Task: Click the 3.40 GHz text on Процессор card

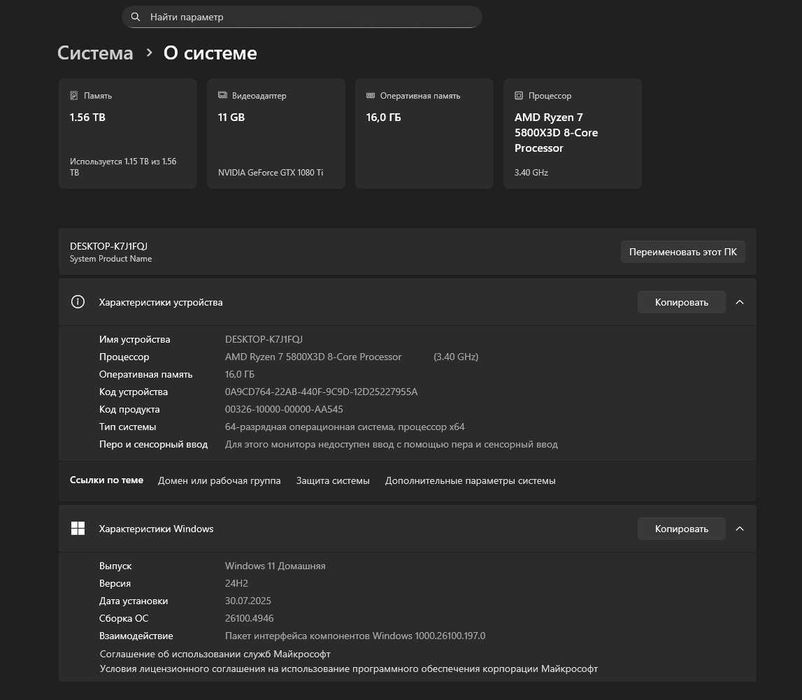Action: 531,172
